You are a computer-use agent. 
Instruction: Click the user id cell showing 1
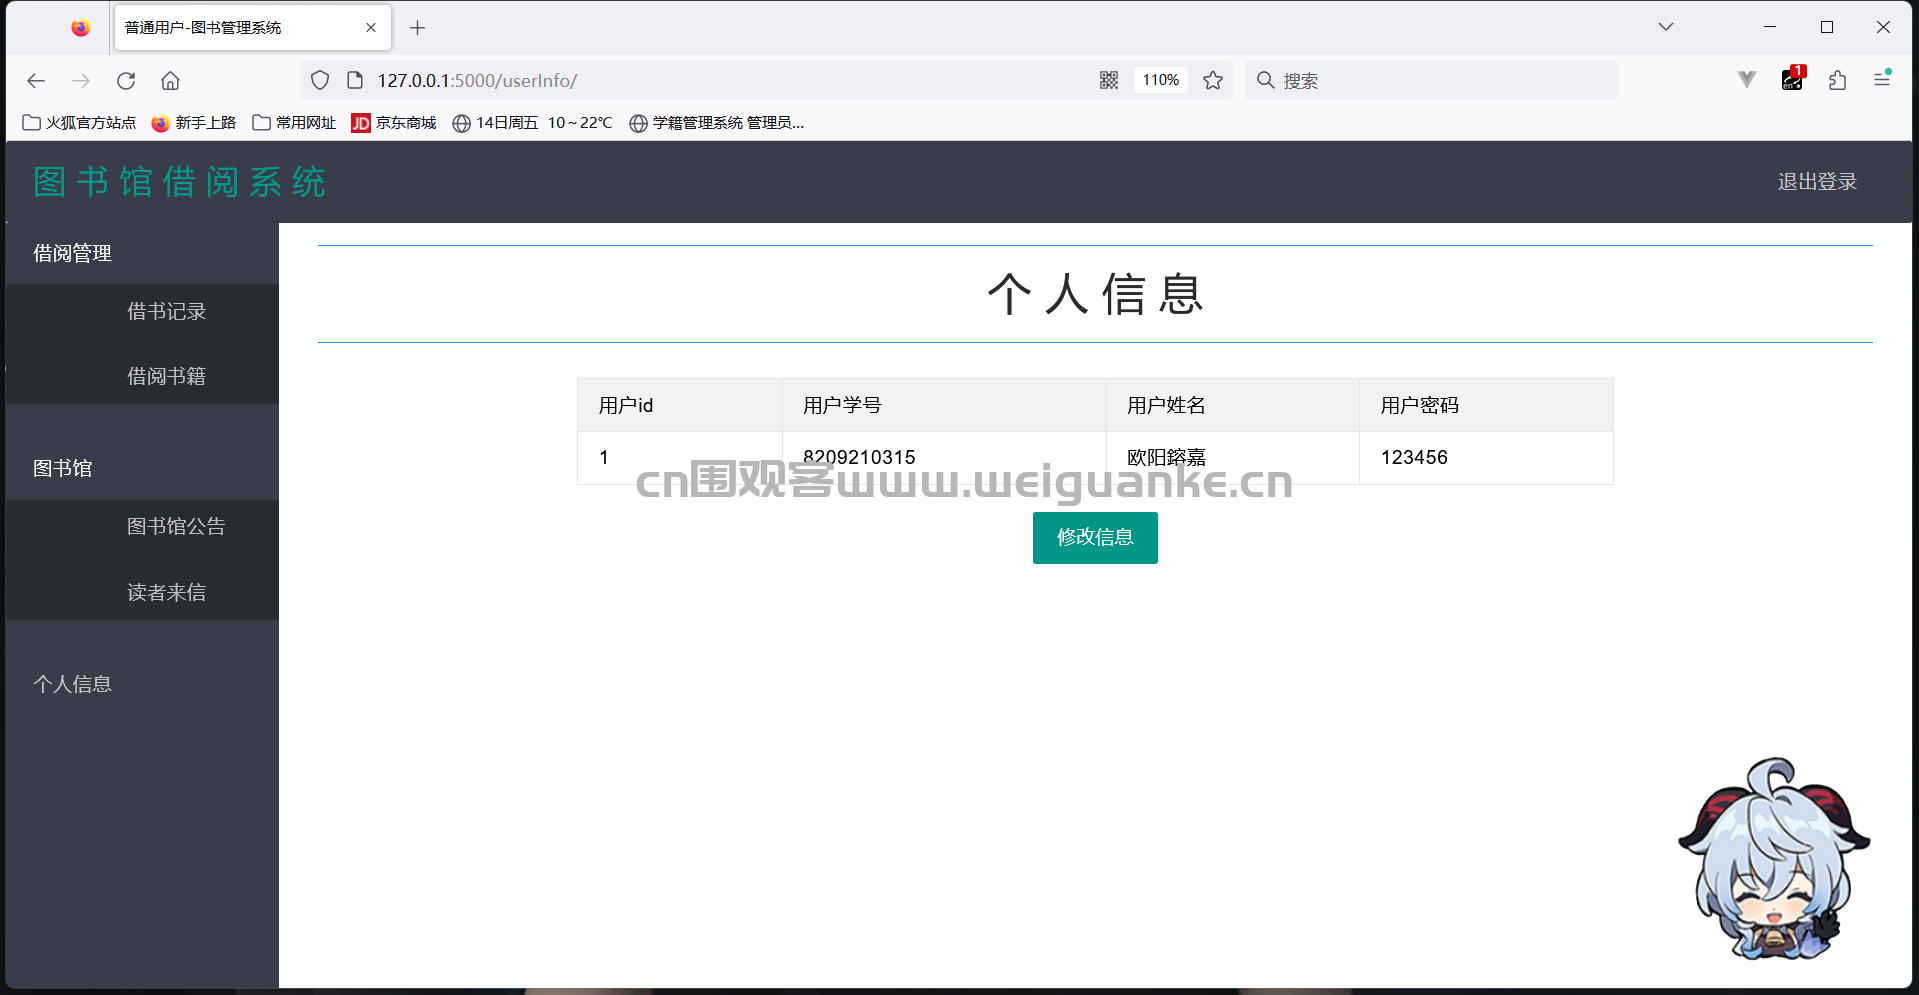tap(680, 458)
